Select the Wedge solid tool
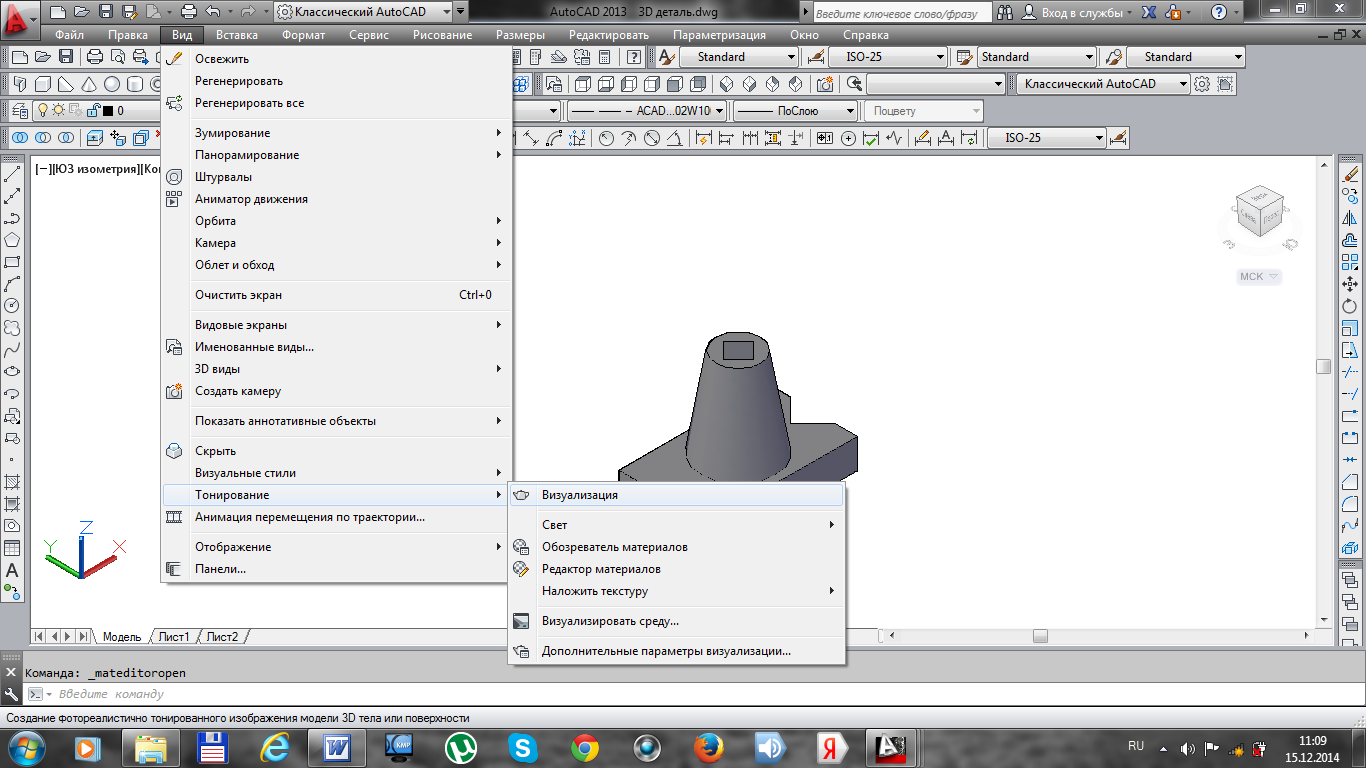The height and width of the screenshot is (768, 1366). pyautogui.click(x=66, y=84)
